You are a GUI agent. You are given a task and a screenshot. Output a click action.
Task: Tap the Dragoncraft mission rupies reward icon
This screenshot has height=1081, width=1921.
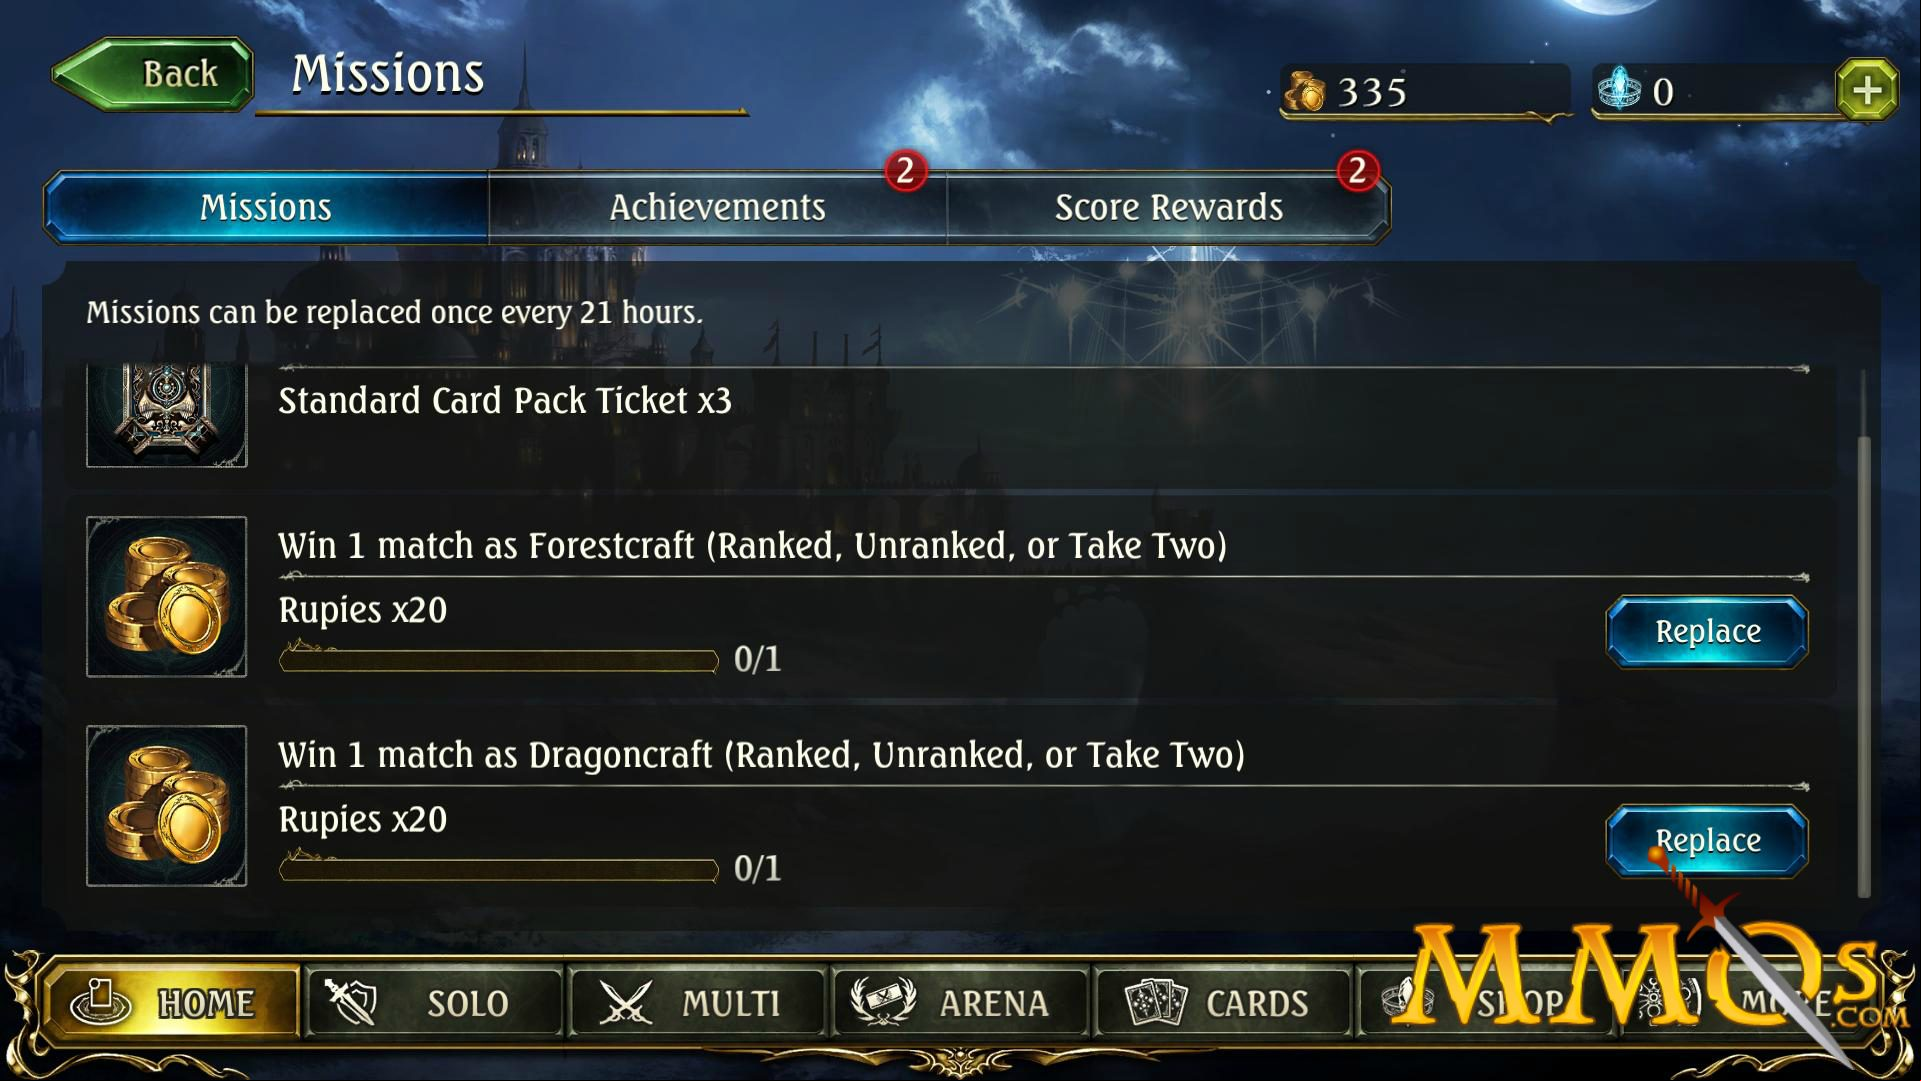pyautogui.click(x=167, y=806)
